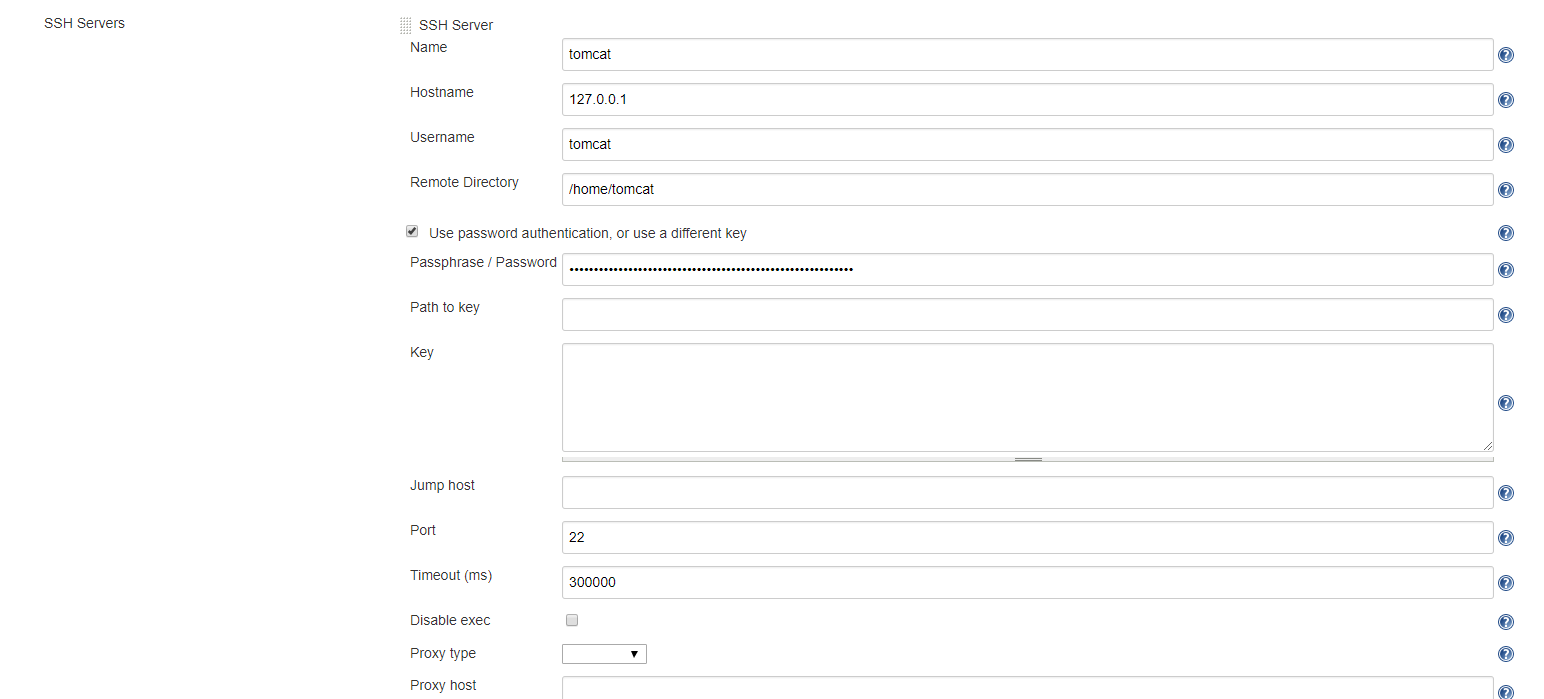Click the Key textarea resize bar
The image size is (1544, 699).
click(1027, 459)
